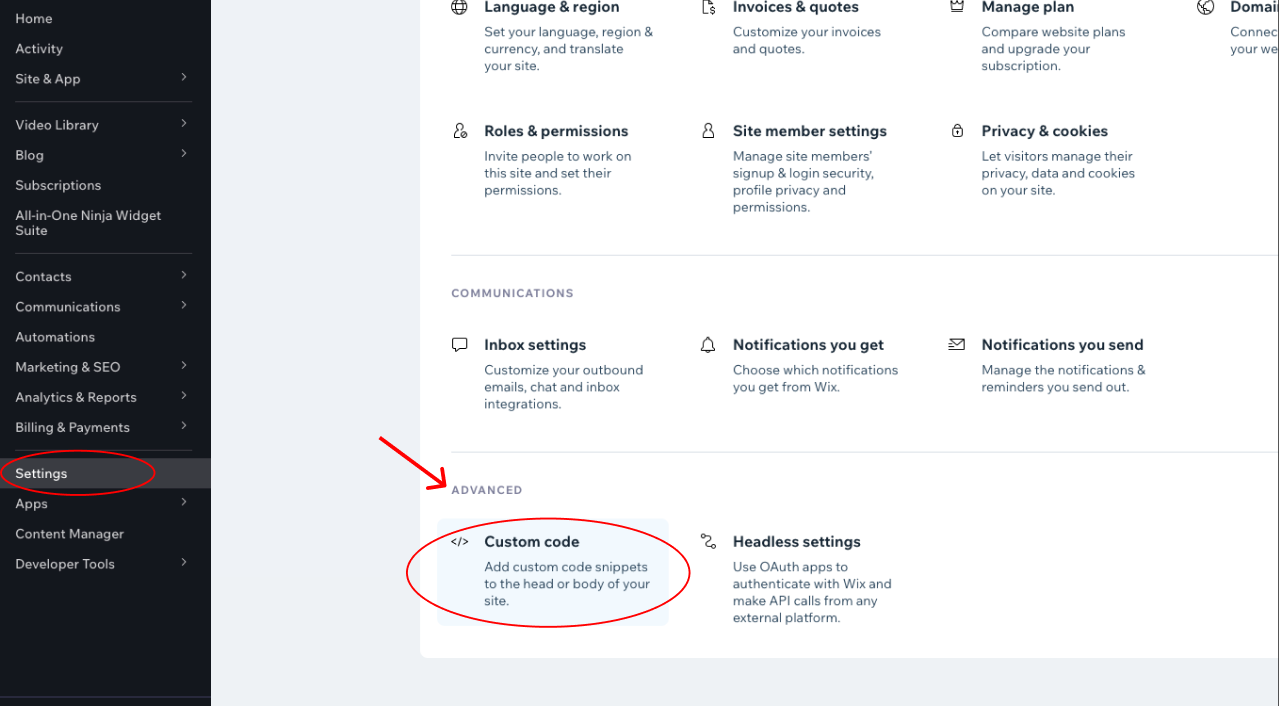This screenshot has height=706, width=1279.
Task: Expand the Apps submenu chevron
Action: [184, 503]
